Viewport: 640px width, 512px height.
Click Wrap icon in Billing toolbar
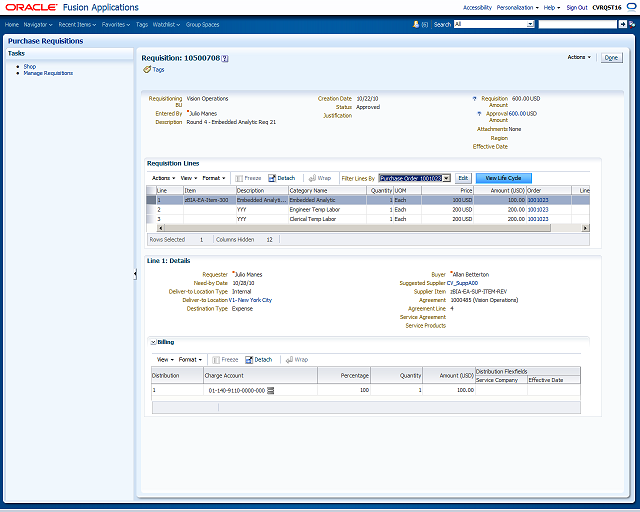pyautogui.click(x=289, y=360)
